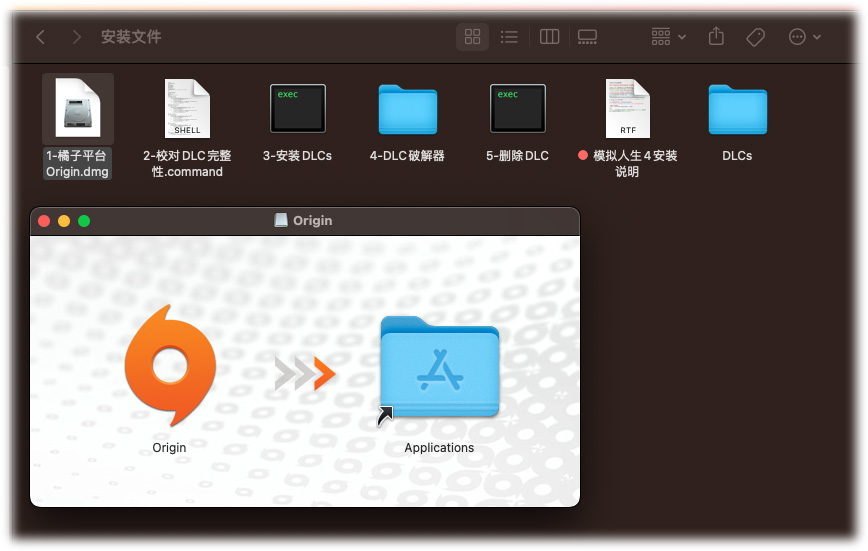
Task: Go back in Finder navigation
Action: tap(40, 37)
